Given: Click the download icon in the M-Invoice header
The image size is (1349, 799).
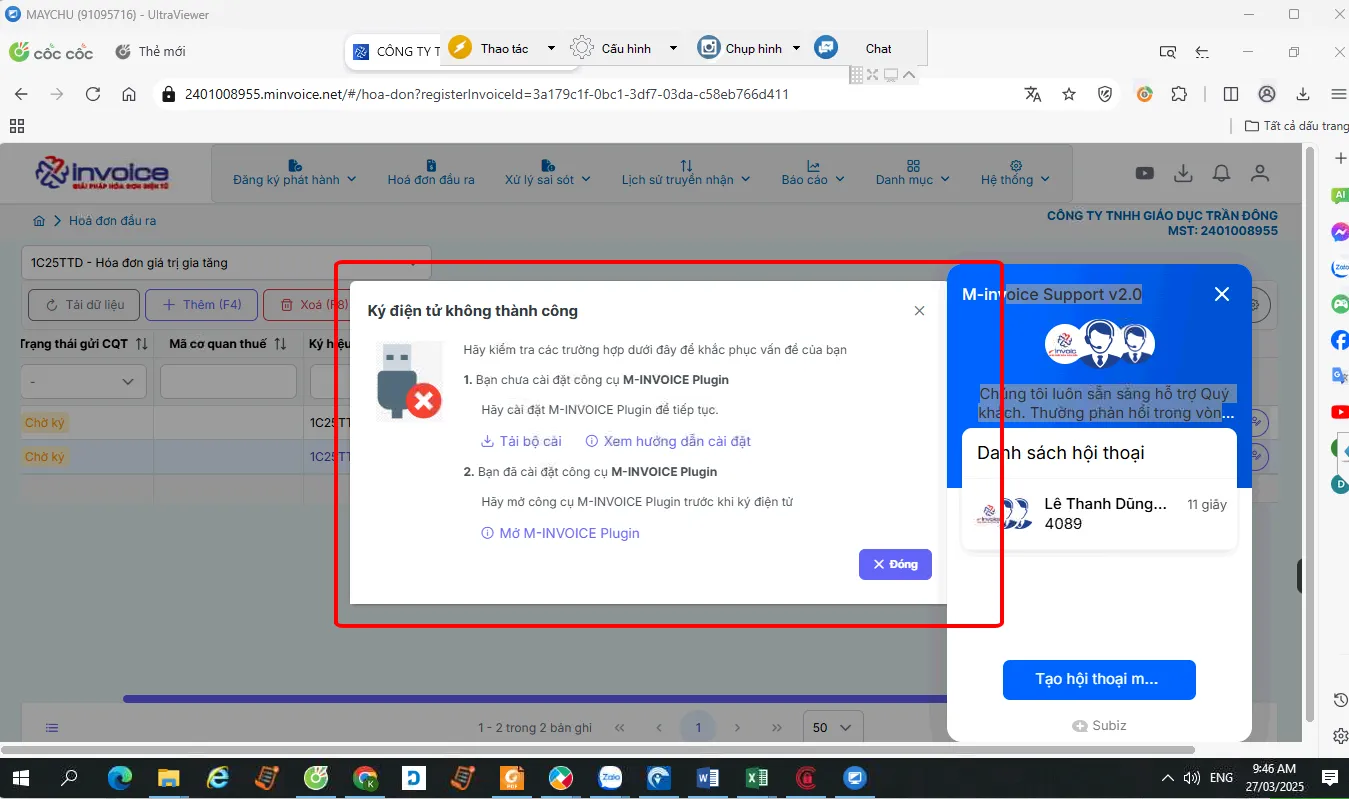Looking at the screenshot, I should pos(1183,173).
